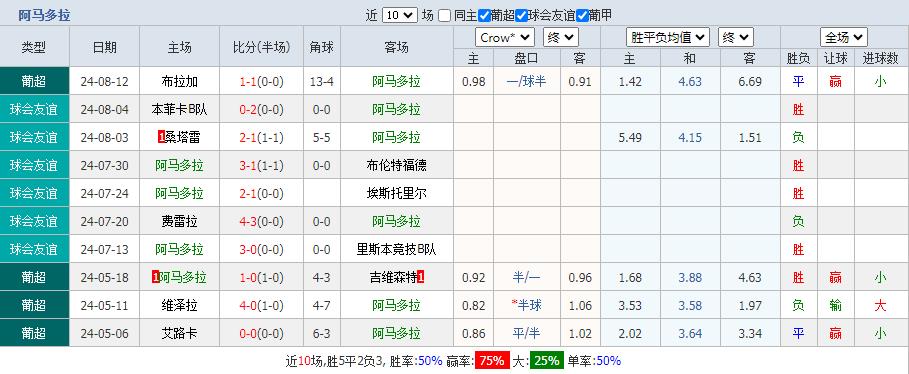This screenshot has height=374, width=909.
Task: Toggle the 同主 checkbox
Action: (x=444, y=16)
